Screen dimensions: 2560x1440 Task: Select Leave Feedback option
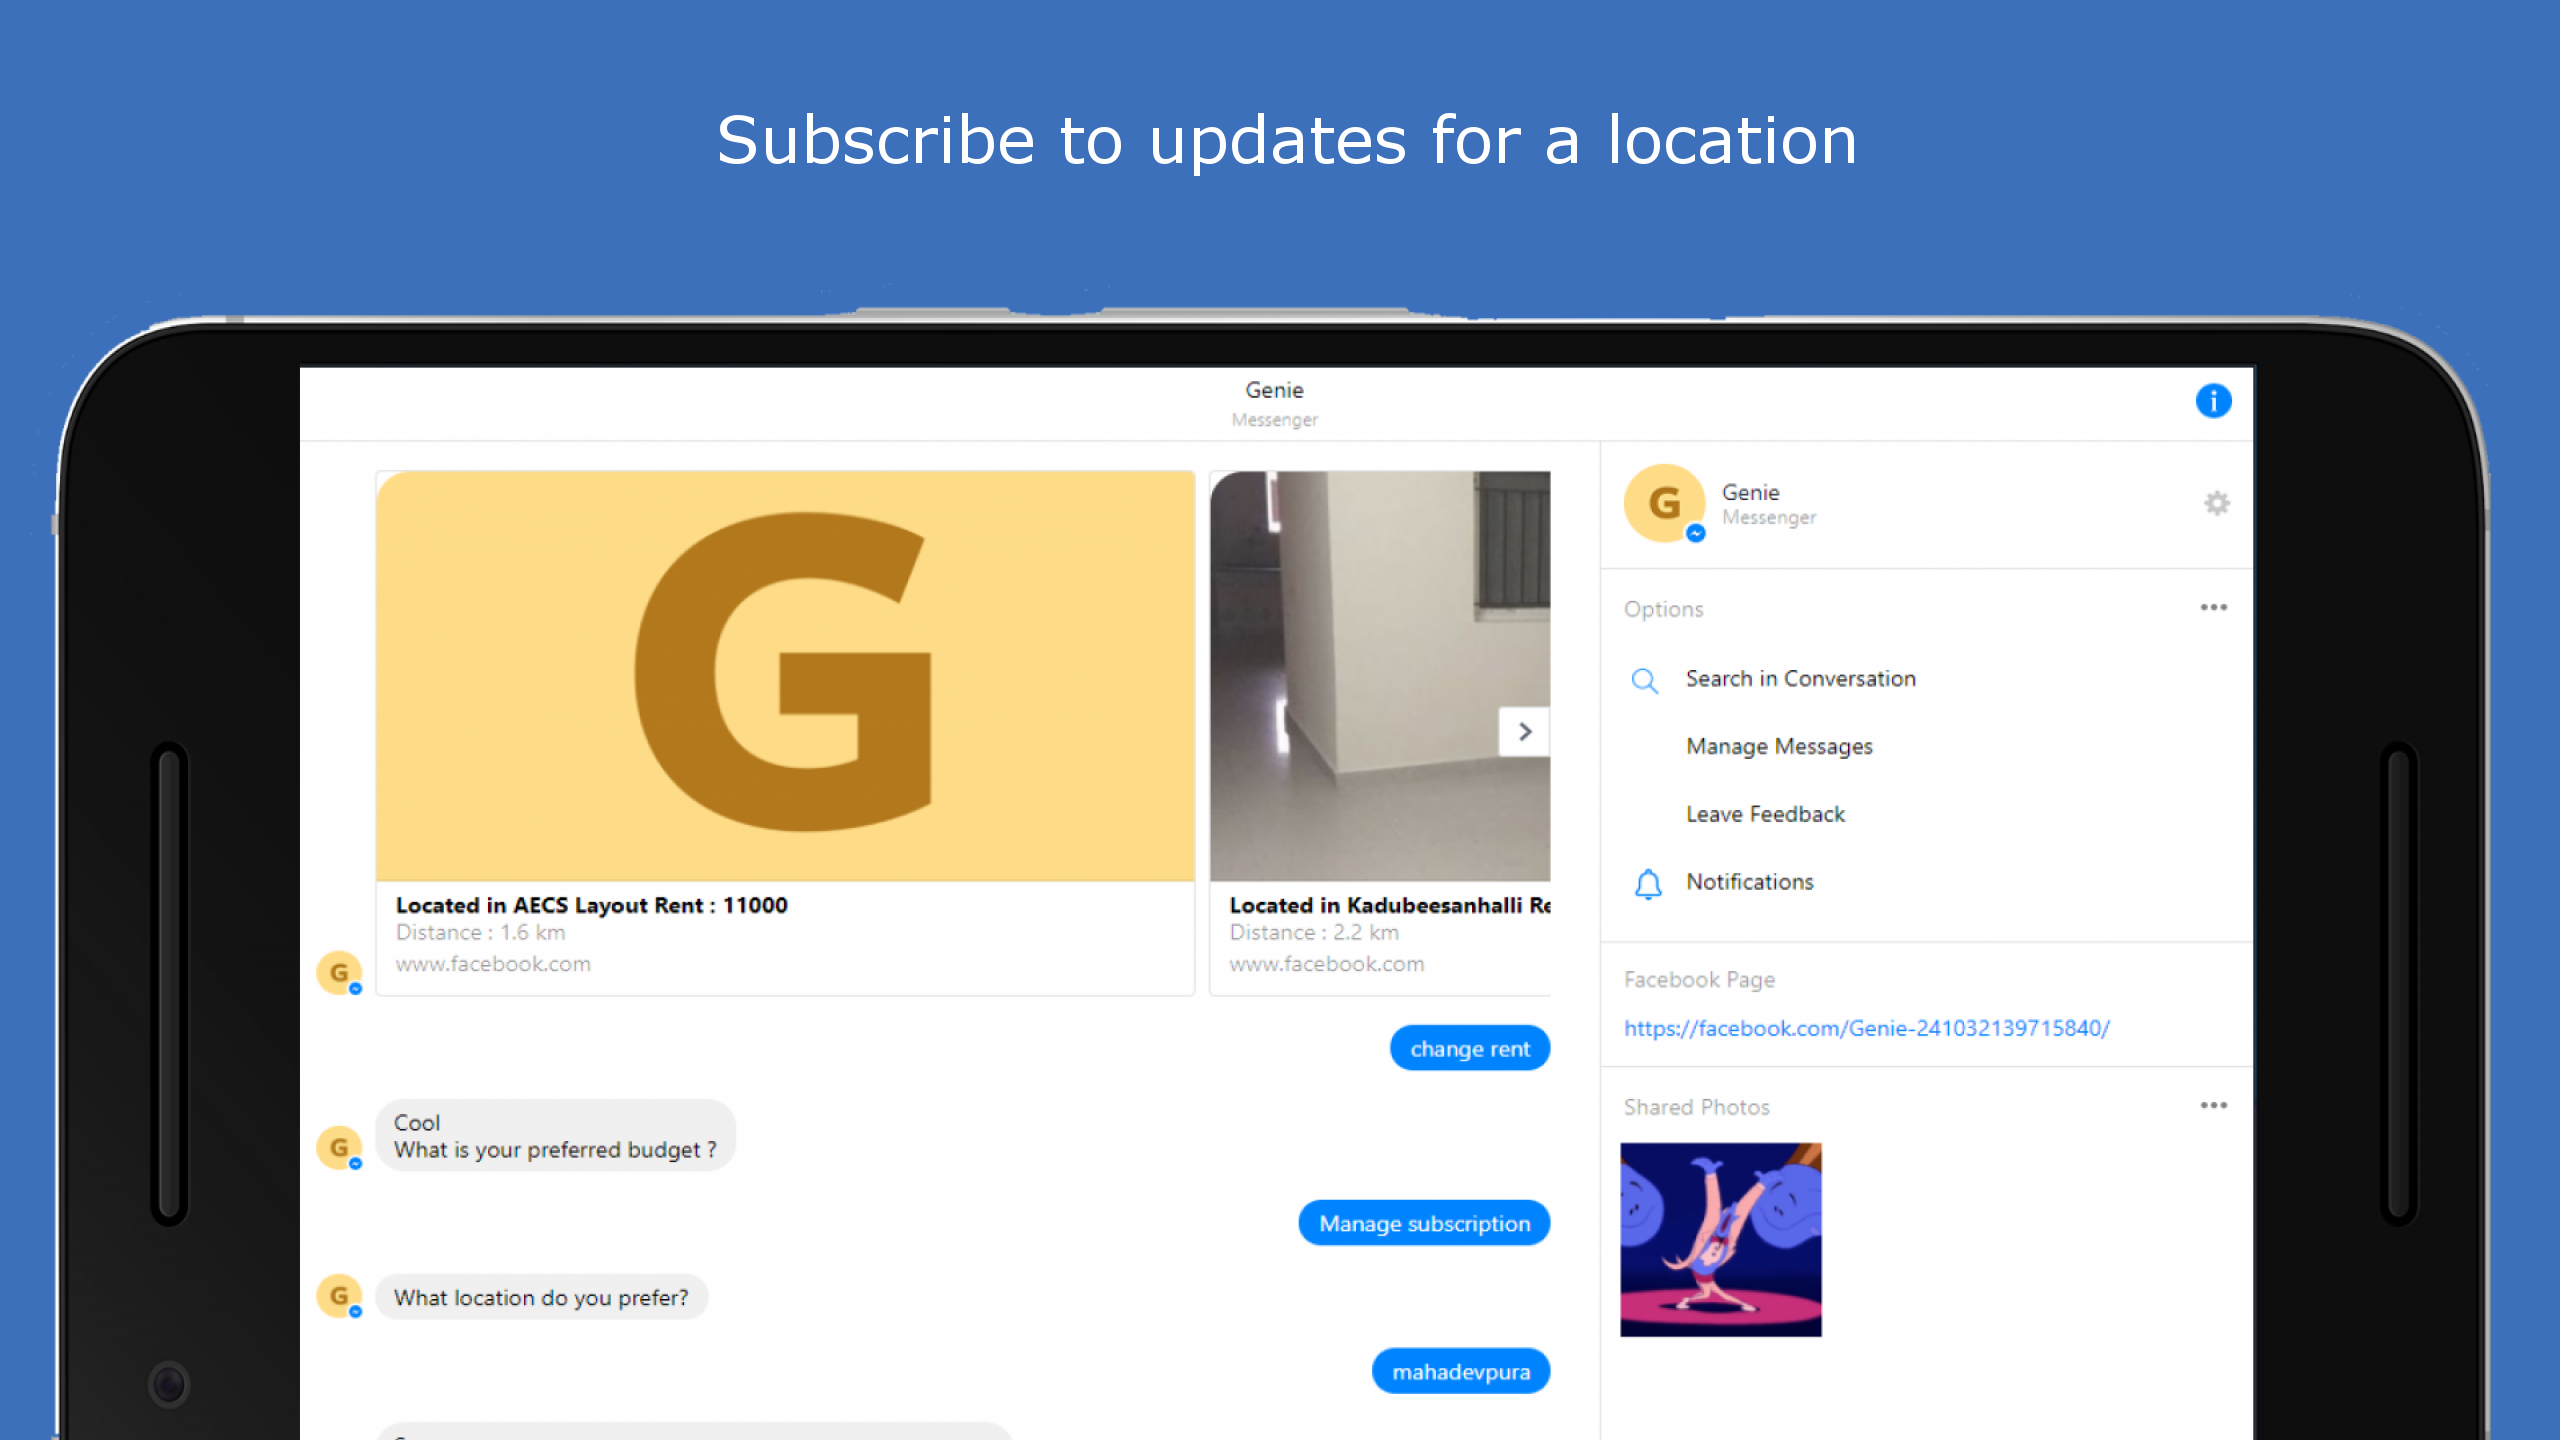1765,814
